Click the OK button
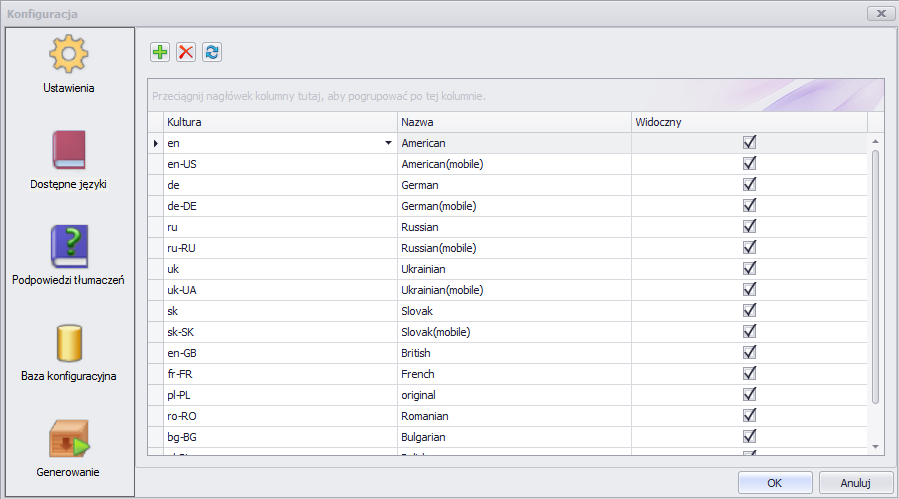 774,482
